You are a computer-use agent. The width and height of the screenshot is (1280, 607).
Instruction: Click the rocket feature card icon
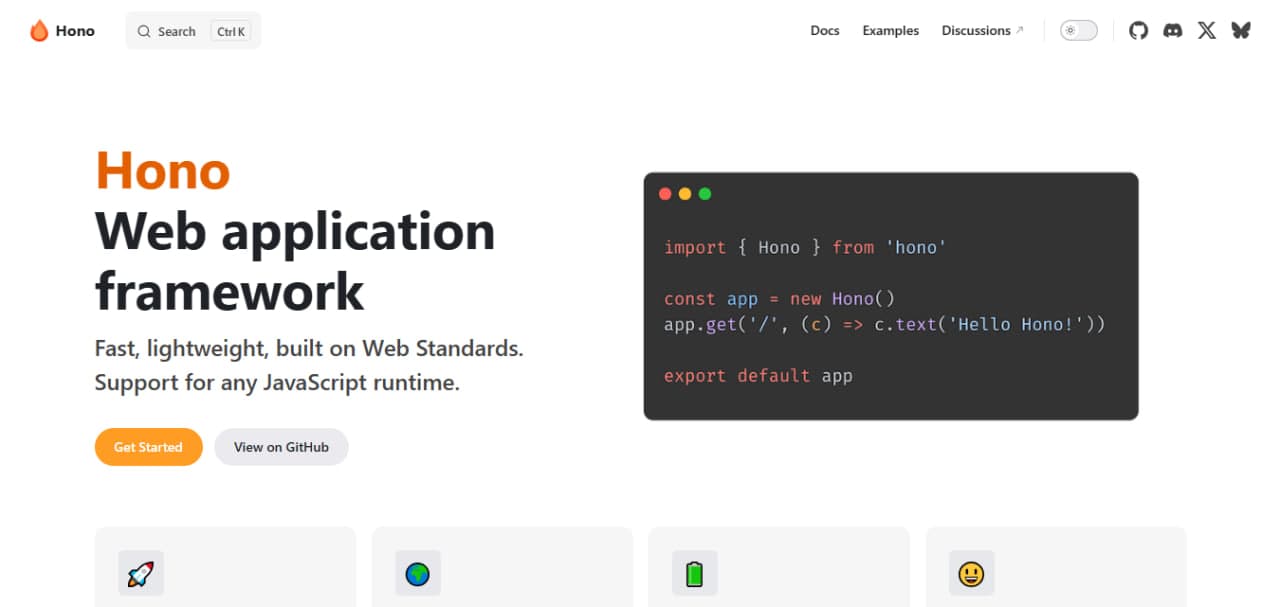coord(141,574)
